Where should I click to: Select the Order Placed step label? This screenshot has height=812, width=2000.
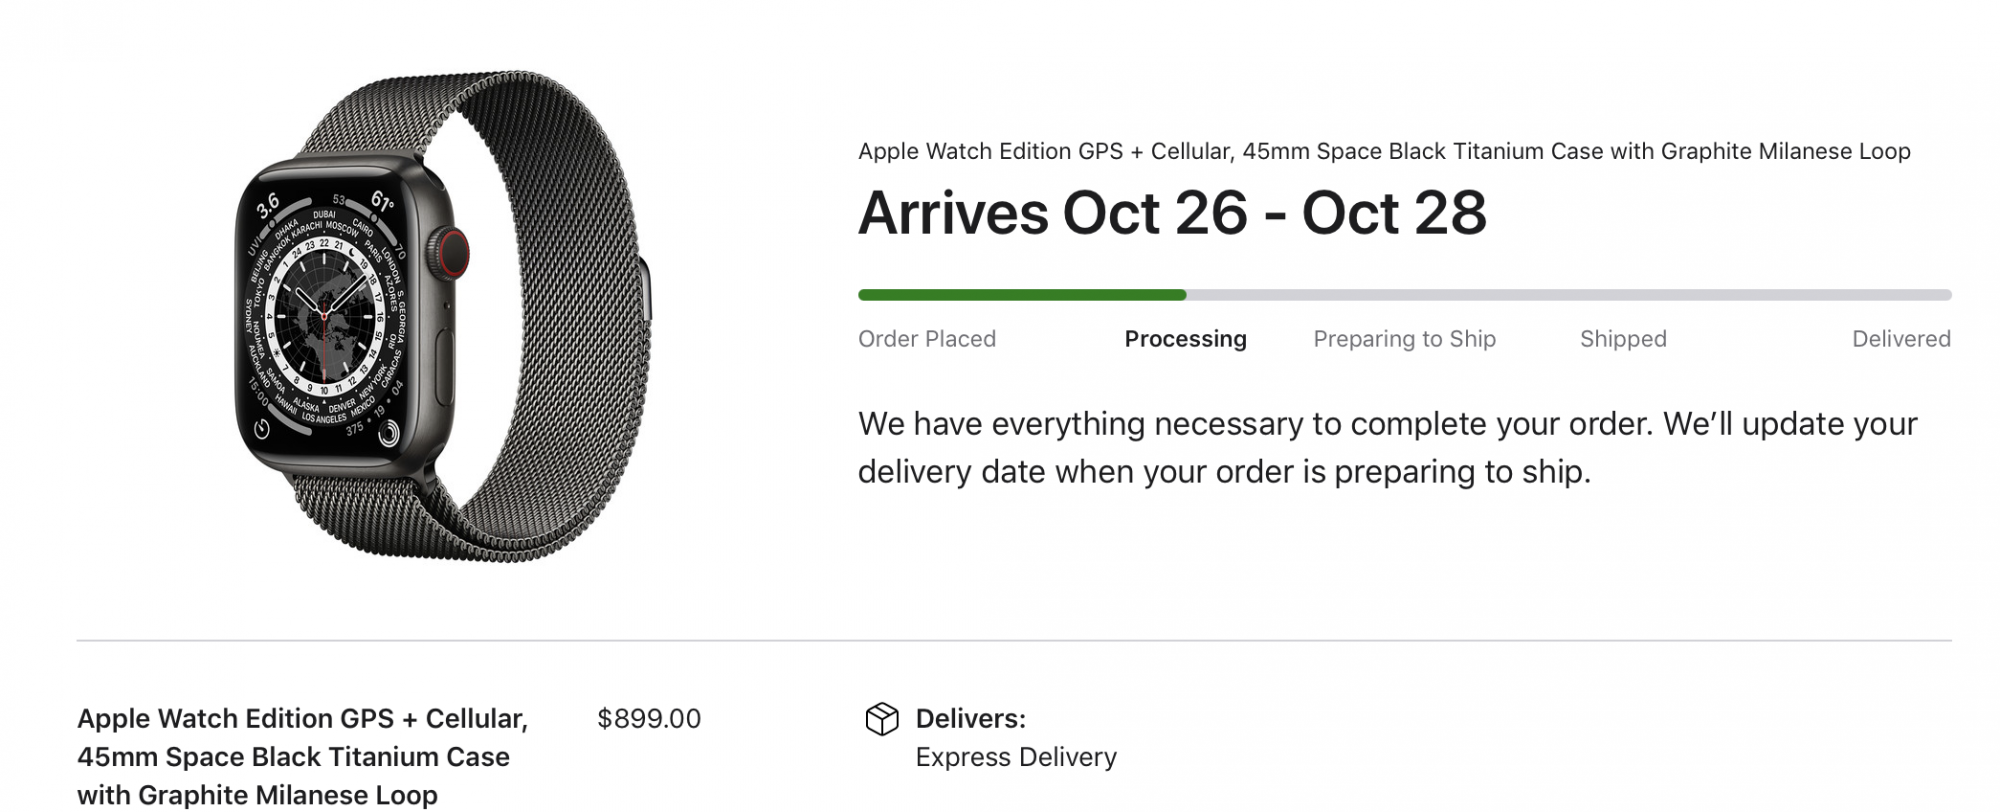click(926, 339)
